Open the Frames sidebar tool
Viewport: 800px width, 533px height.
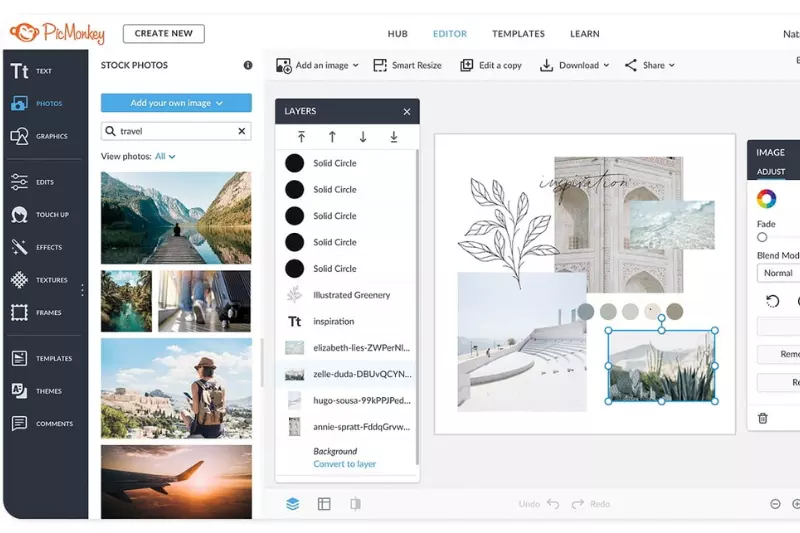(x=36, y=313)
